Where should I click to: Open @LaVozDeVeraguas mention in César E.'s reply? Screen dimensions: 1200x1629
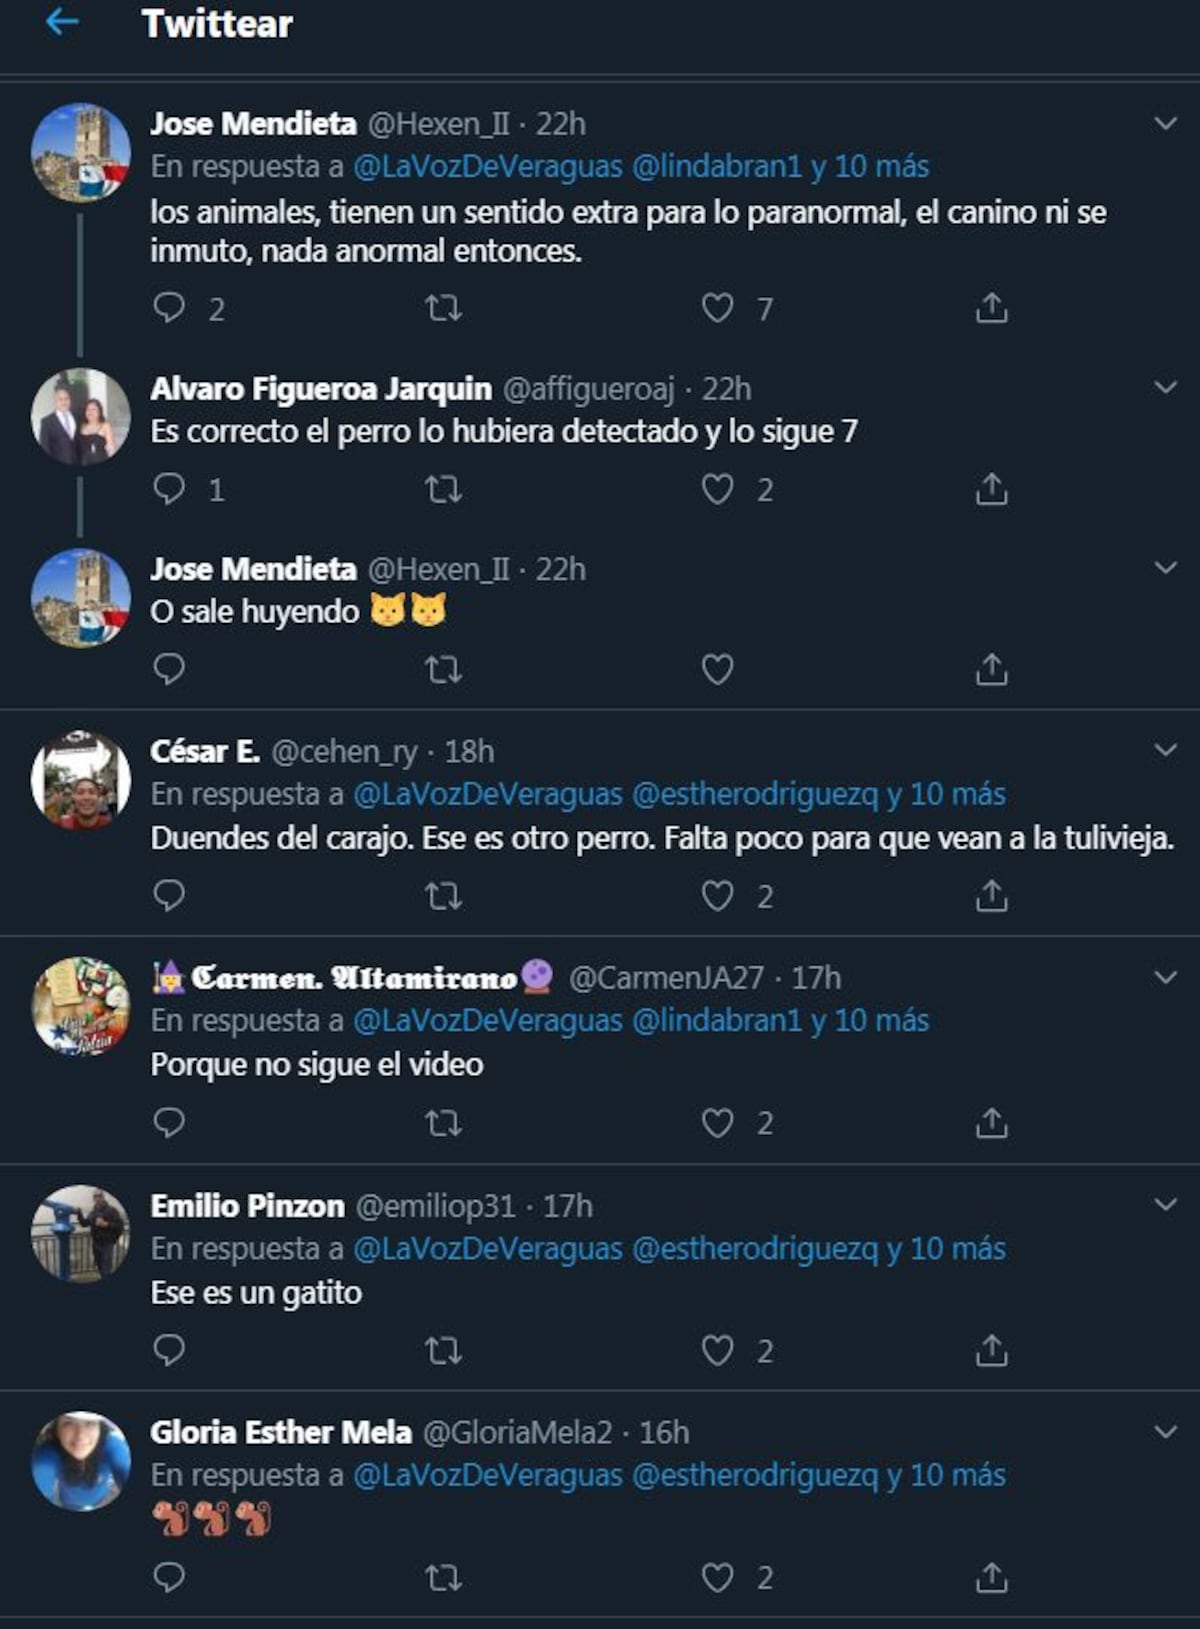(x=488, y=794)
